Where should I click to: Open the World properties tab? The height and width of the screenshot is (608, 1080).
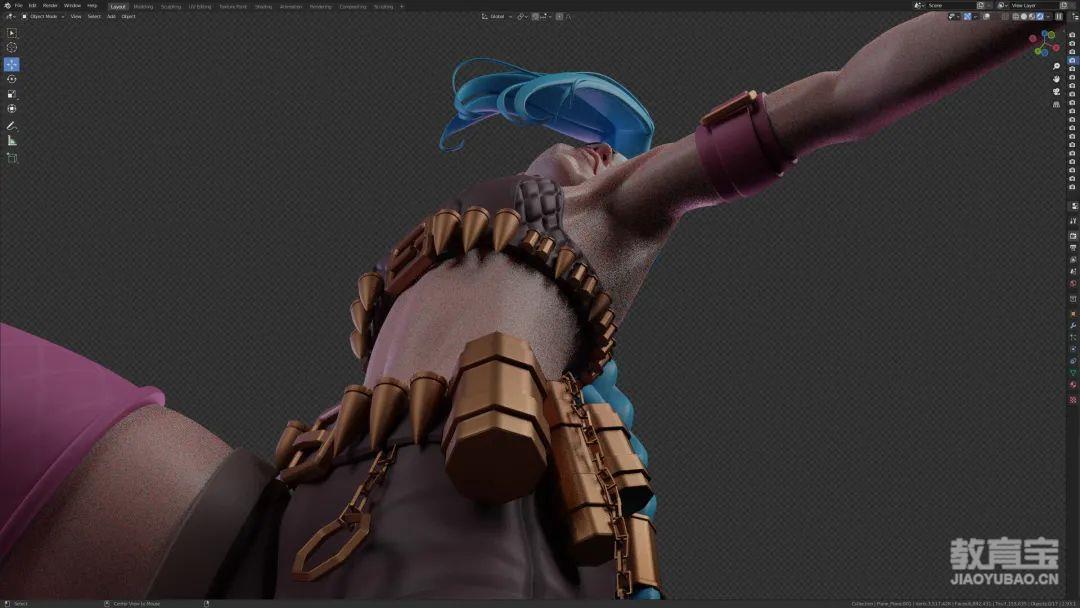pyautogui.click(x=1073, y=283)
